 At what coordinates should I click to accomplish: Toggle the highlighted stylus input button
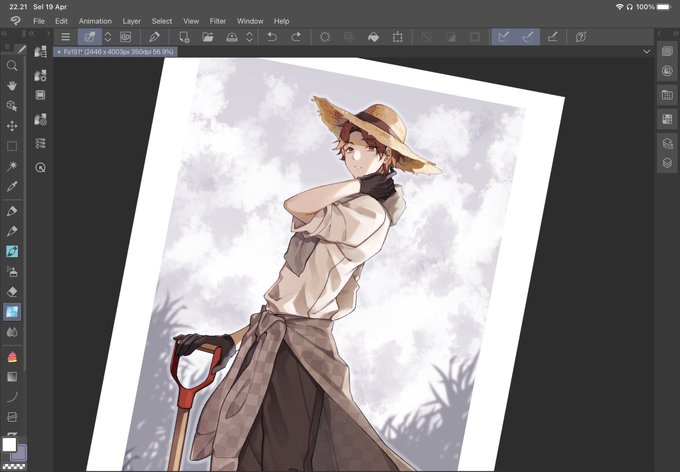click(x=90, y=37)
